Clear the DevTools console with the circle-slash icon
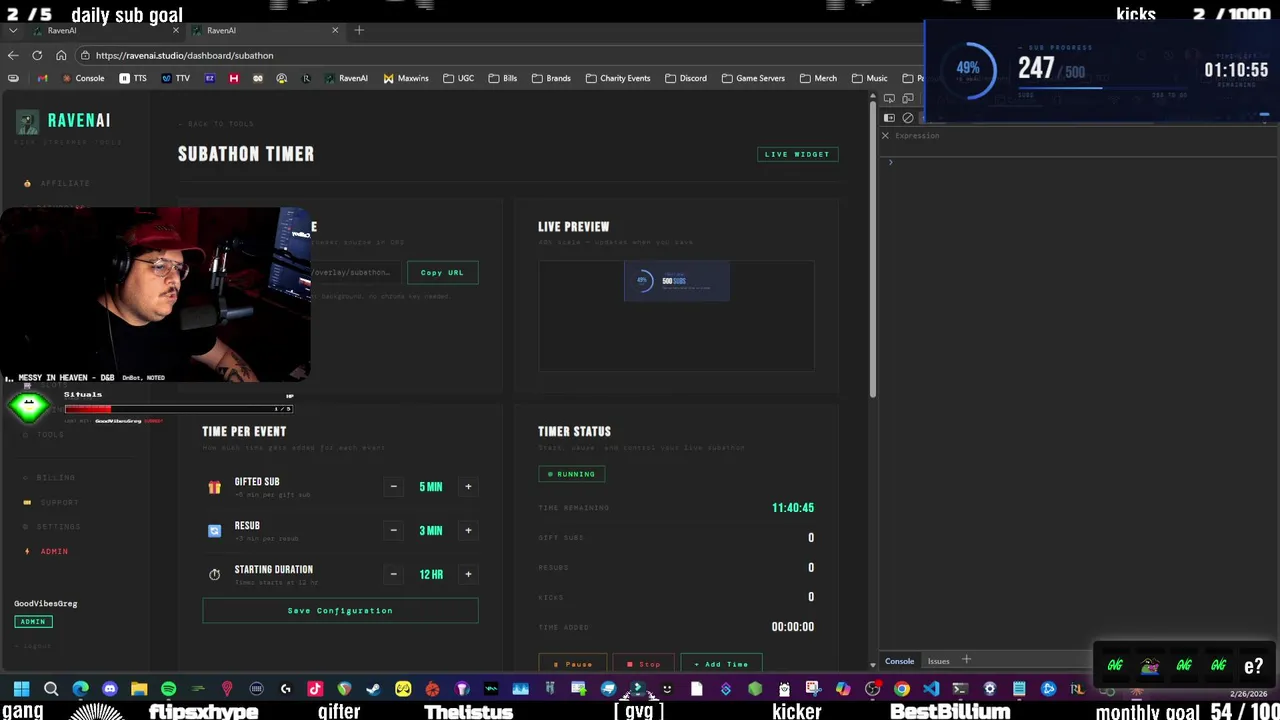This screenshot has width=1280, height=720. (908, 117)
